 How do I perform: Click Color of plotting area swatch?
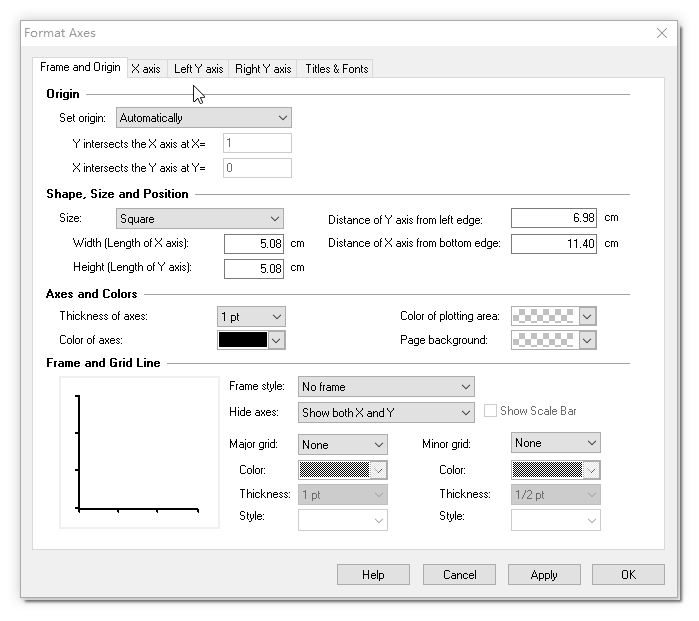pyautogui.click(x=544, y=316)
